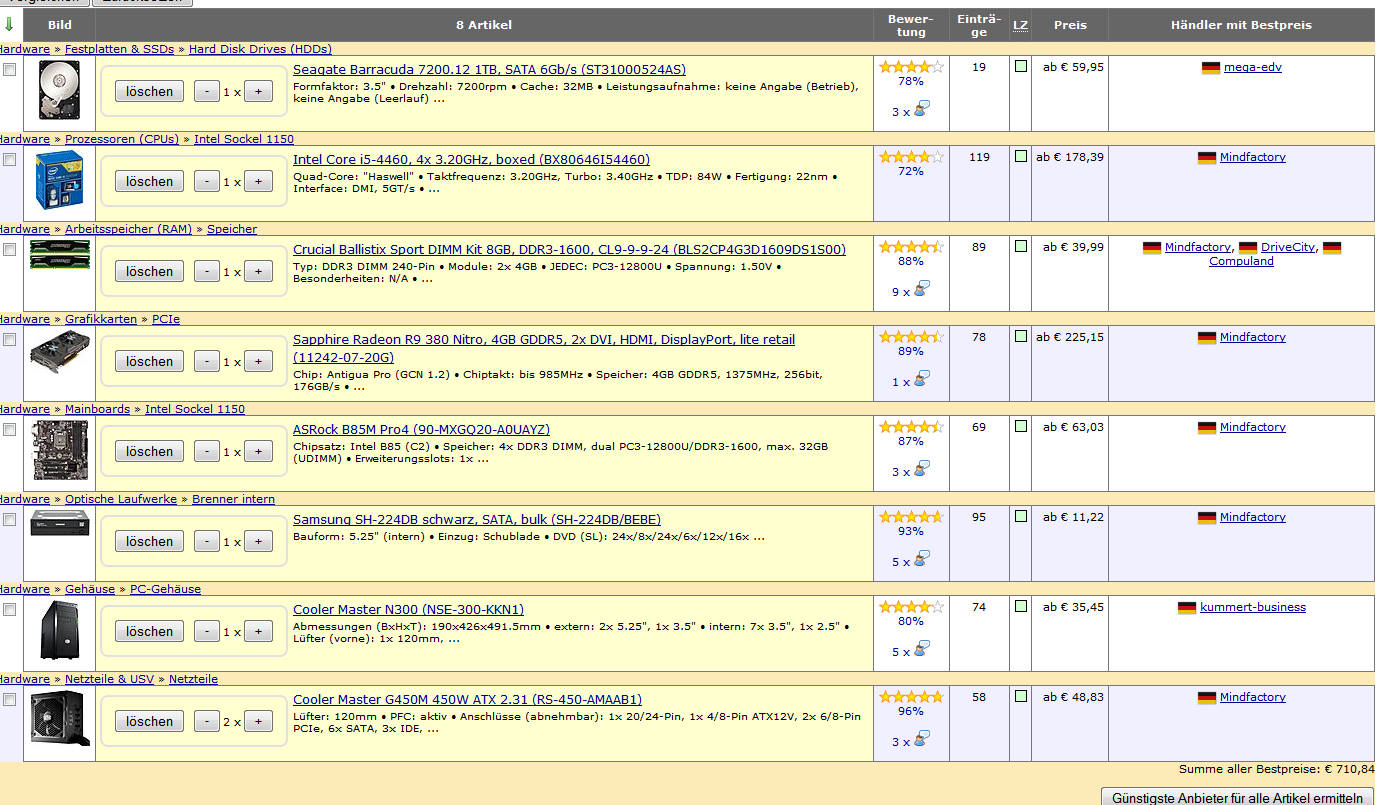The height and width of the screenshot is (805, 1377).
Task: Open Seagate Barracuda hard drive thumbnail
Action: (x=60, y=91)
